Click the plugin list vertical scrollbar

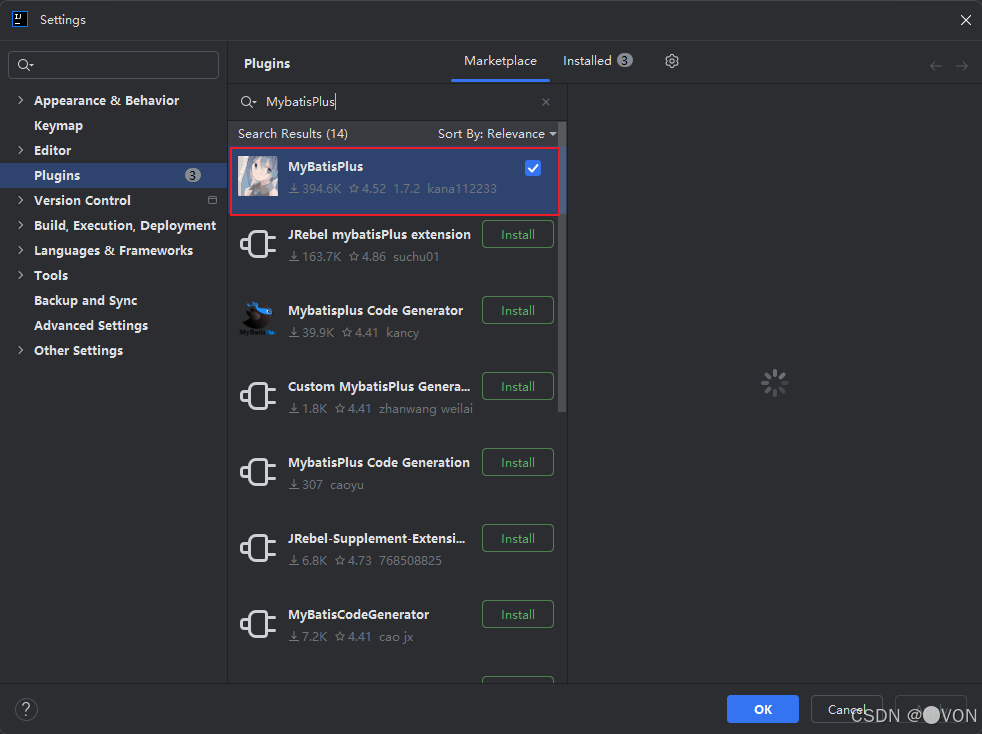tap(562, 269)
